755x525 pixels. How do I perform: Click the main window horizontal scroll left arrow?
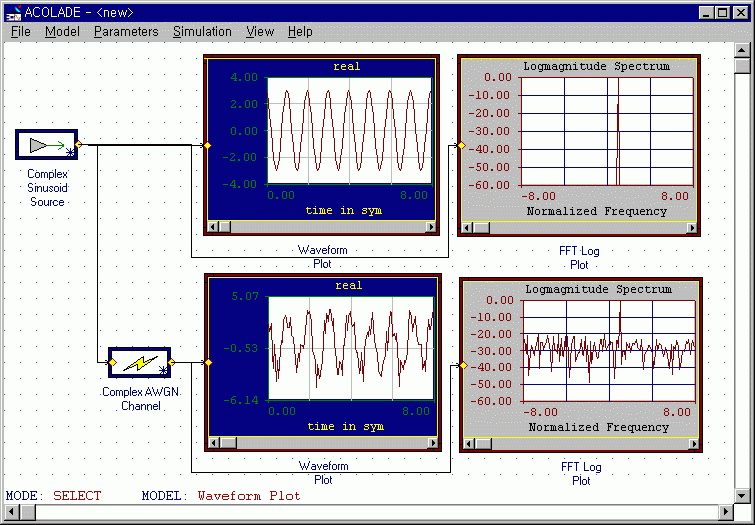point(12,512)
